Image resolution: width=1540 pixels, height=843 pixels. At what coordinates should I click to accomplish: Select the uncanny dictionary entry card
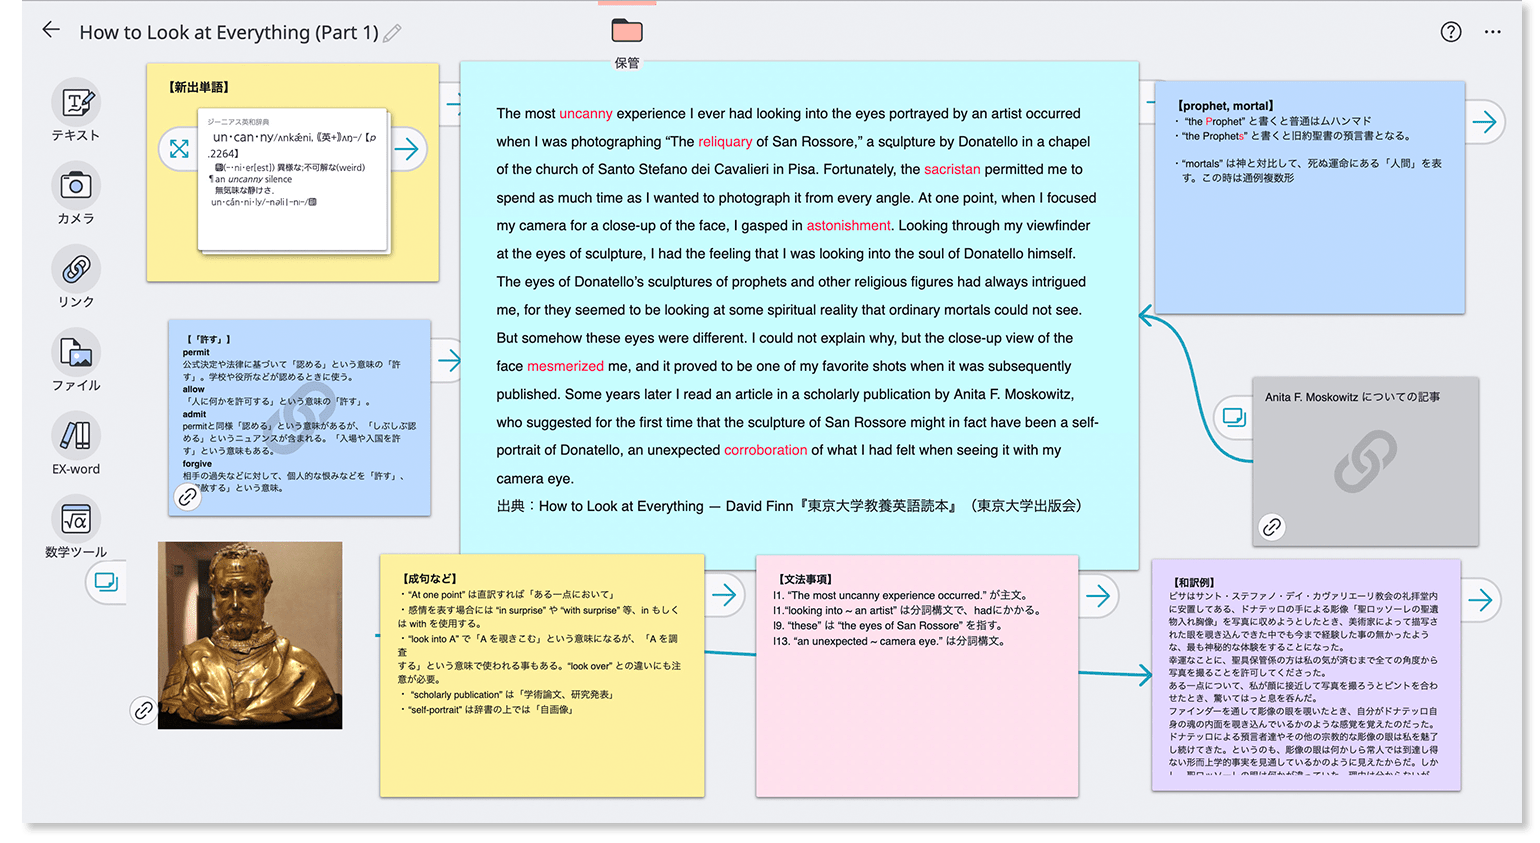293,180
